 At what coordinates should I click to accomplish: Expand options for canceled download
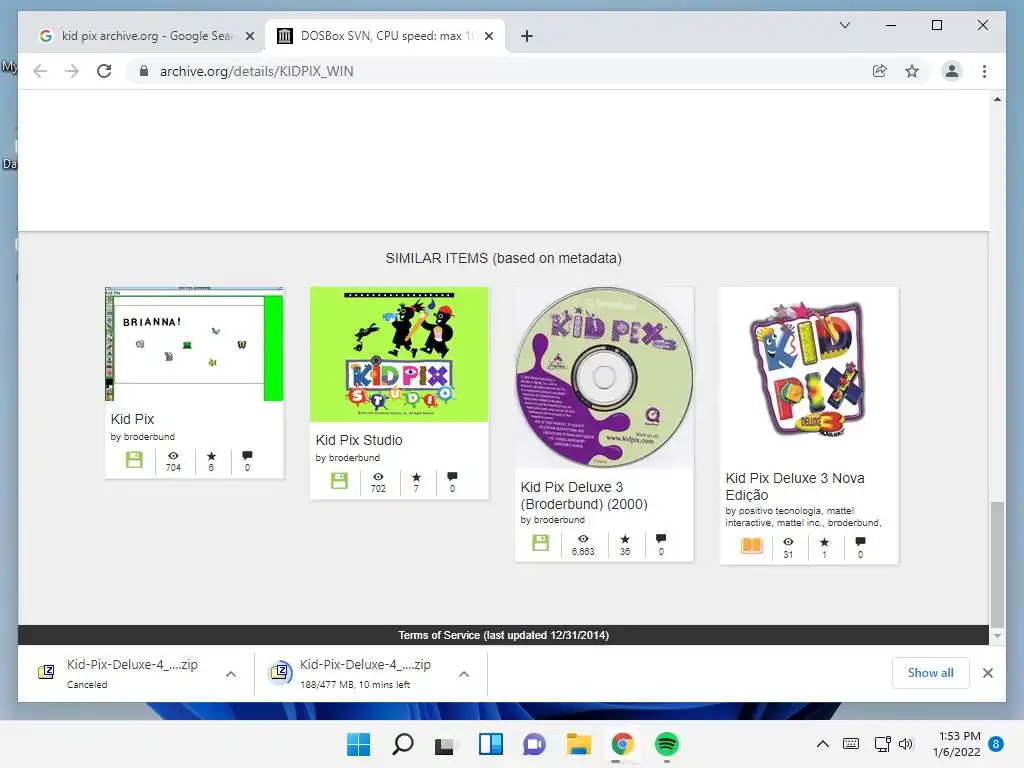(231, 674)
